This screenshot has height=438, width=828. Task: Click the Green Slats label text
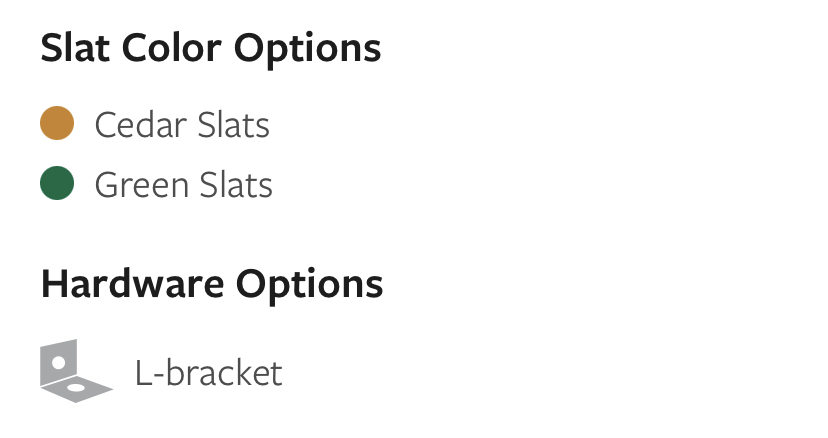click(184, 185)
